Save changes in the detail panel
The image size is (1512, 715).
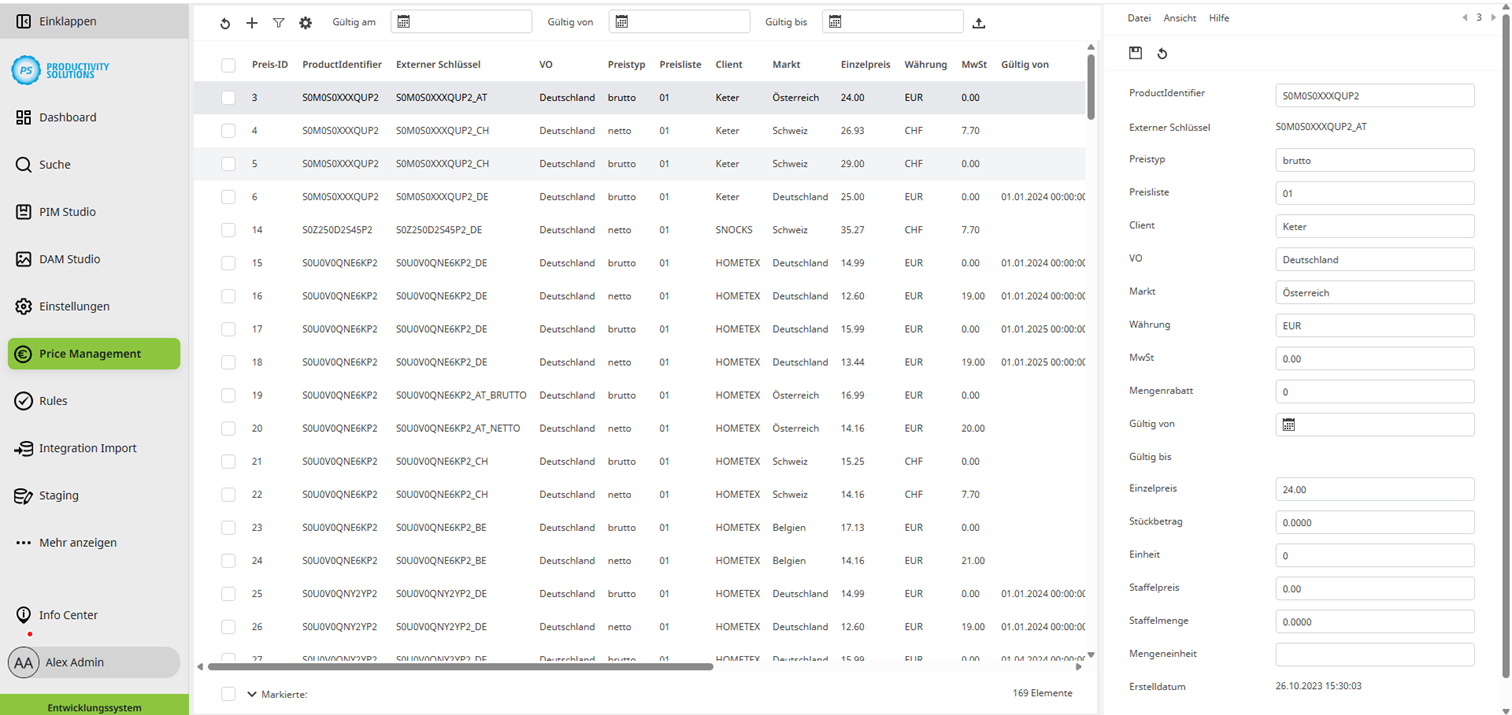[1135, 53]
